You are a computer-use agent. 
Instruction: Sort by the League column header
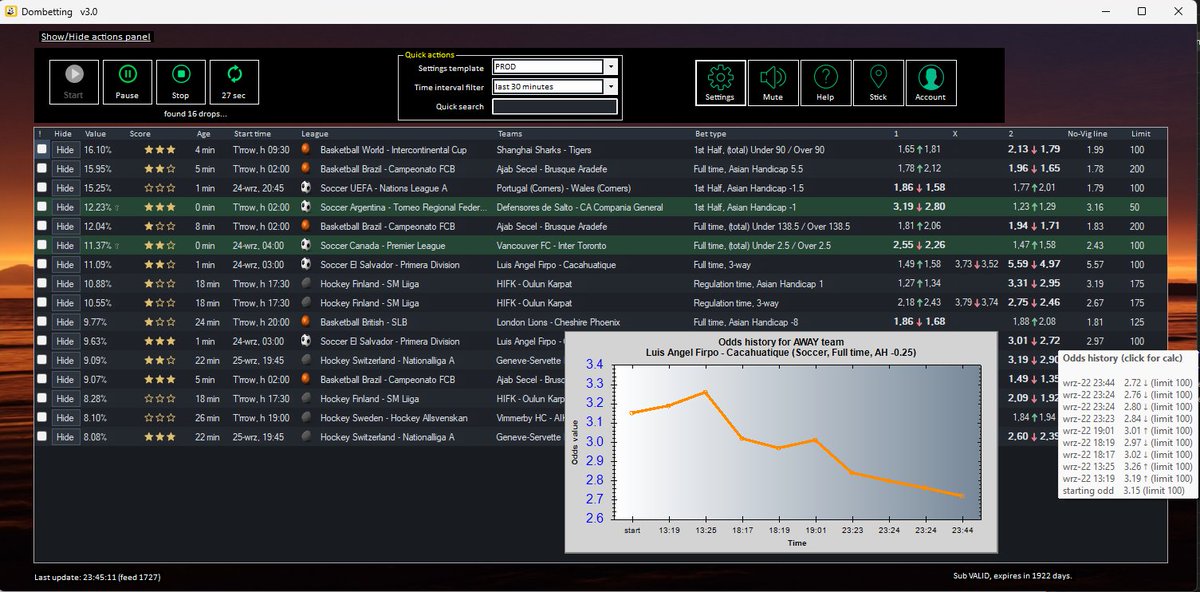tap(315, 134)
